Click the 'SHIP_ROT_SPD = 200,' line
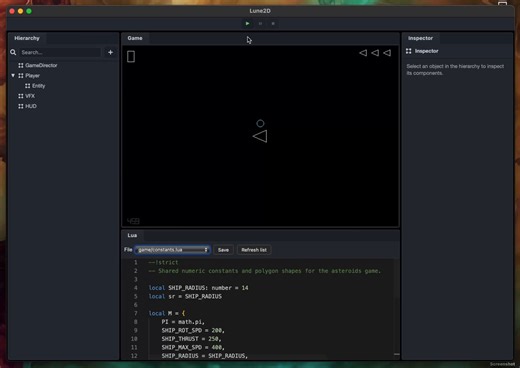Viewport: 520px width, 368px height. coord(193,331)
